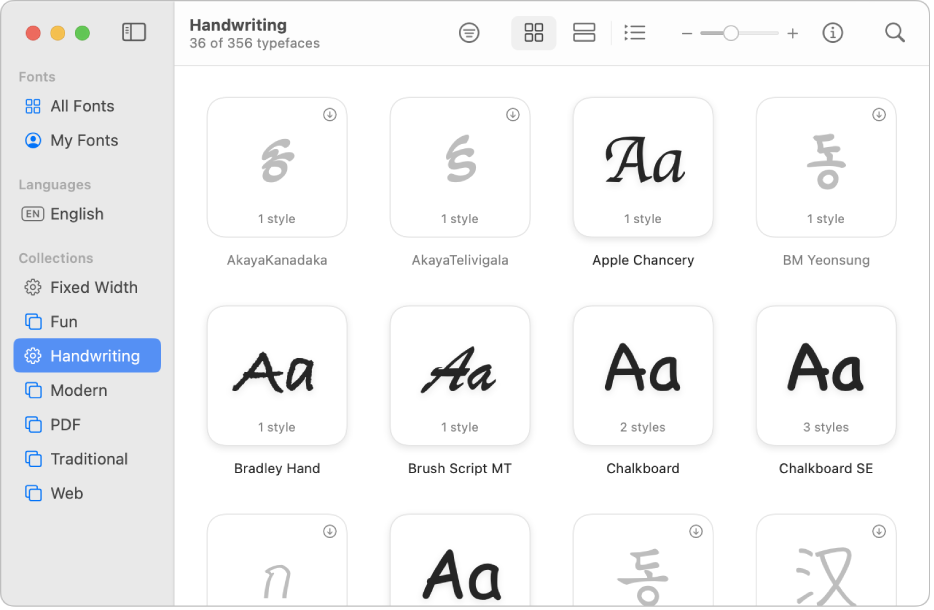Select the AkayaKanadaka font card
Image resolution: width=934 pixels, height=610 pixels.
277,167
